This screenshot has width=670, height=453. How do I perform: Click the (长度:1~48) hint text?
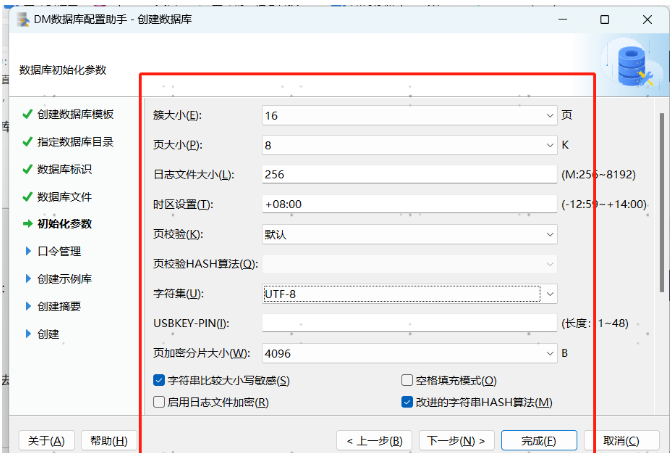click(x=595, y=323)
